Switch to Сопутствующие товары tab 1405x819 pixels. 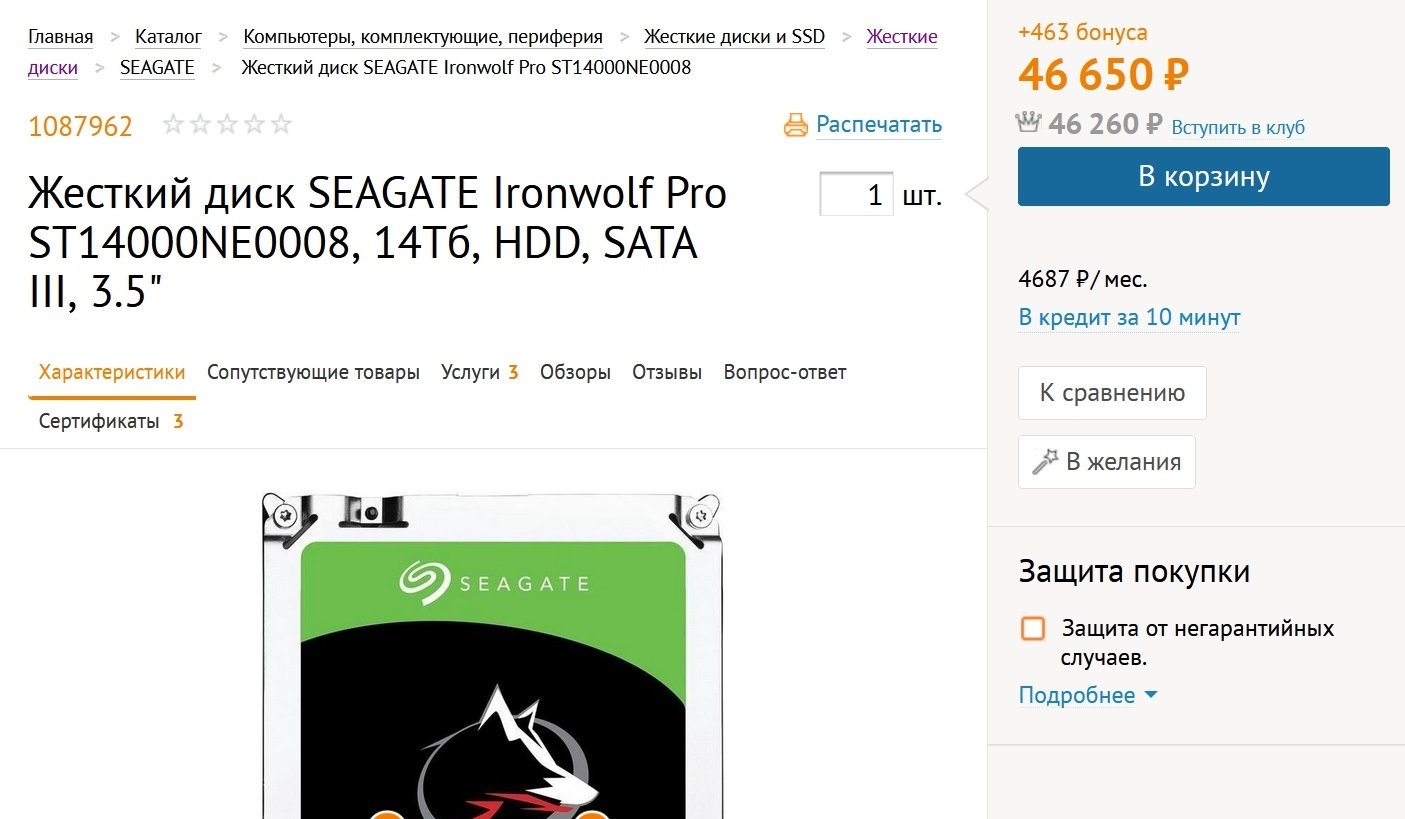313,372
